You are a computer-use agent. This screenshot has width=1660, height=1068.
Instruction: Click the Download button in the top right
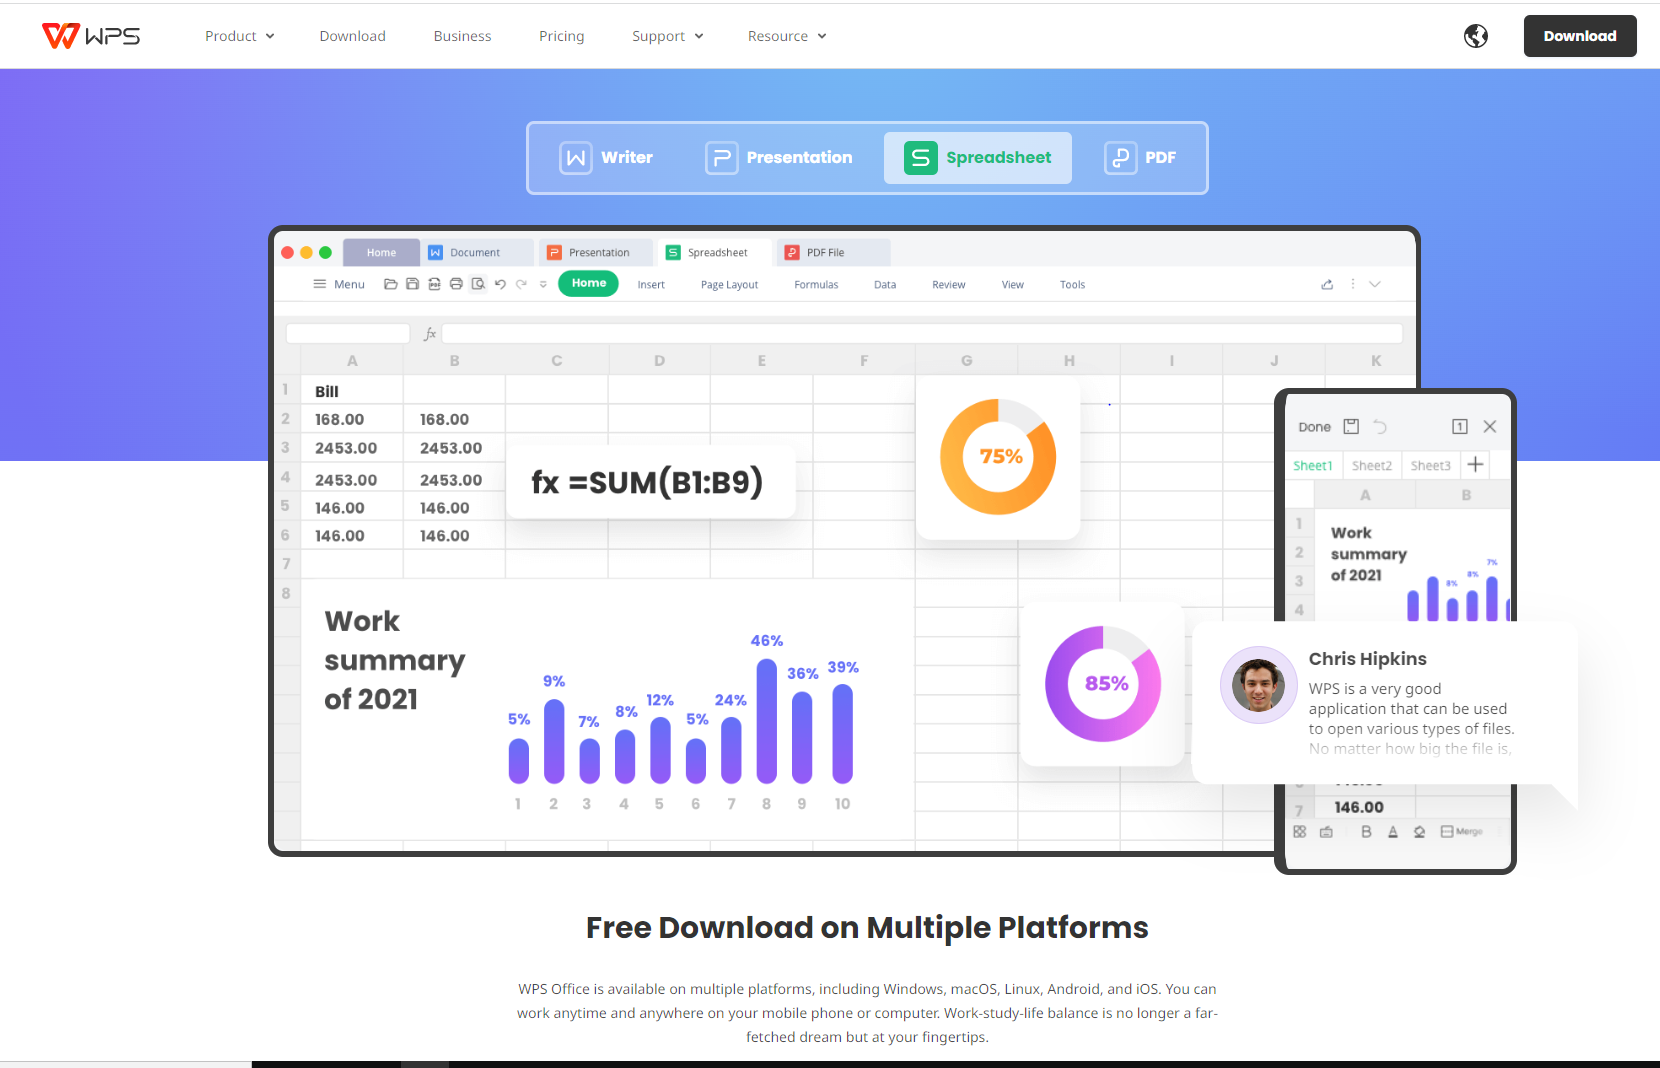coord(1580,36)
